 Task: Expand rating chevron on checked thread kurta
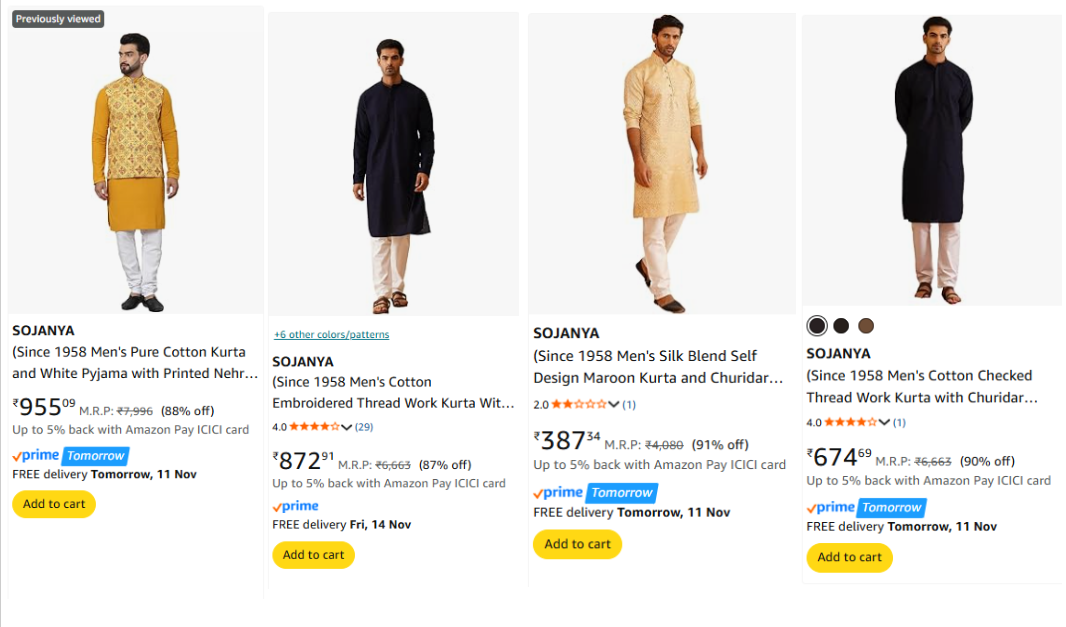tap(884, 423)
